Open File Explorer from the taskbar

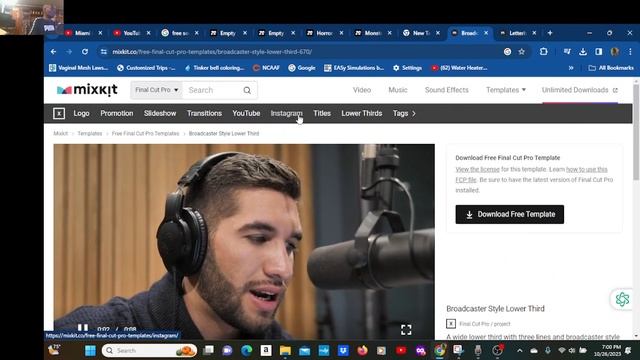click(x=285, y=350)
